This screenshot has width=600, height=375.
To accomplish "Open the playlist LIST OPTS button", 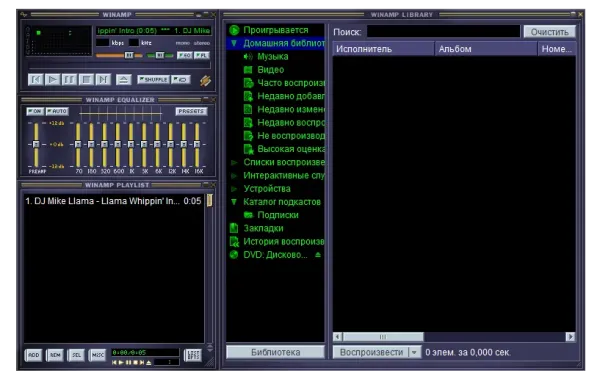I will [193, 355].
